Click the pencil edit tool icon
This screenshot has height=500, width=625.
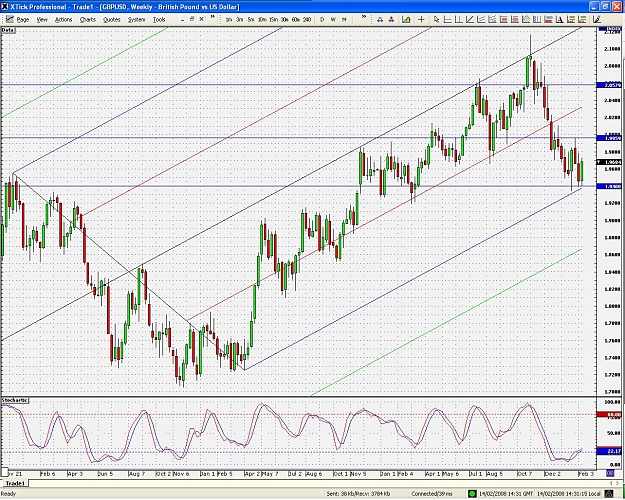click(597, 19)
